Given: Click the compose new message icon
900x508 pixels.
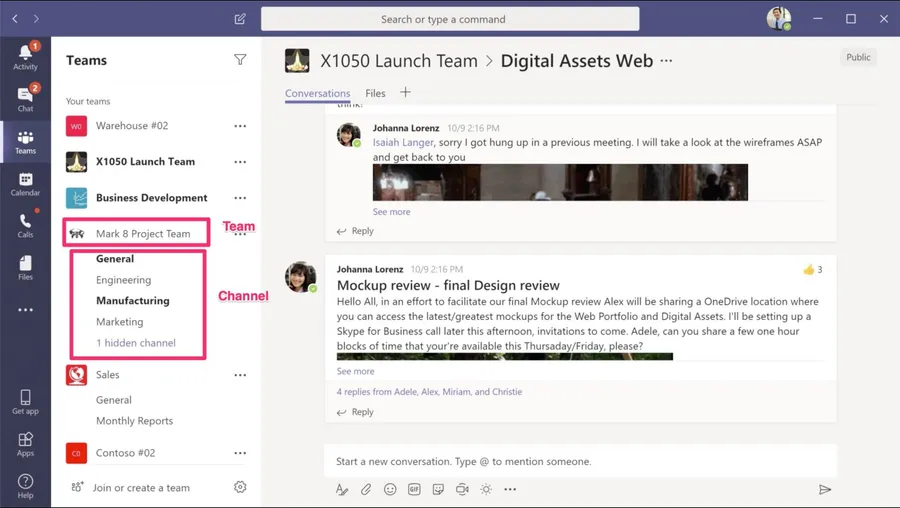Looking at the screenshot, I should pos(240,19).
